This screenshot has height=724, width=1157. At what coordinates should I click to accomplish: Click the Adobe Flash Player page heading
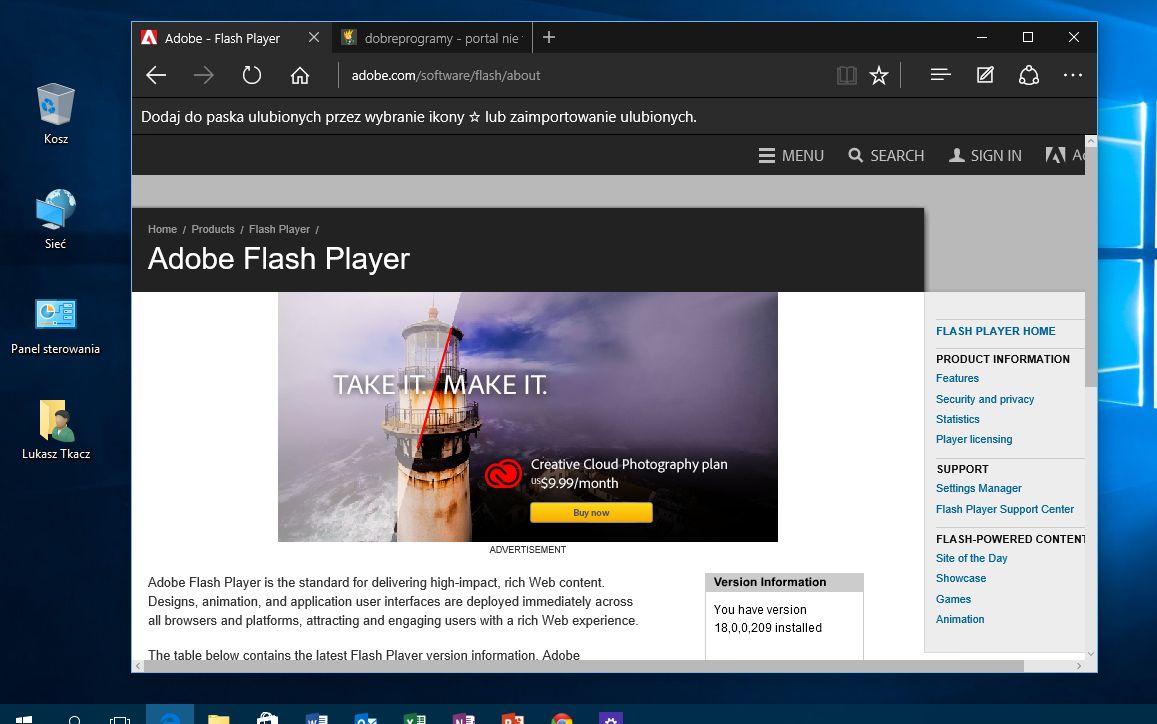[278, 259]
